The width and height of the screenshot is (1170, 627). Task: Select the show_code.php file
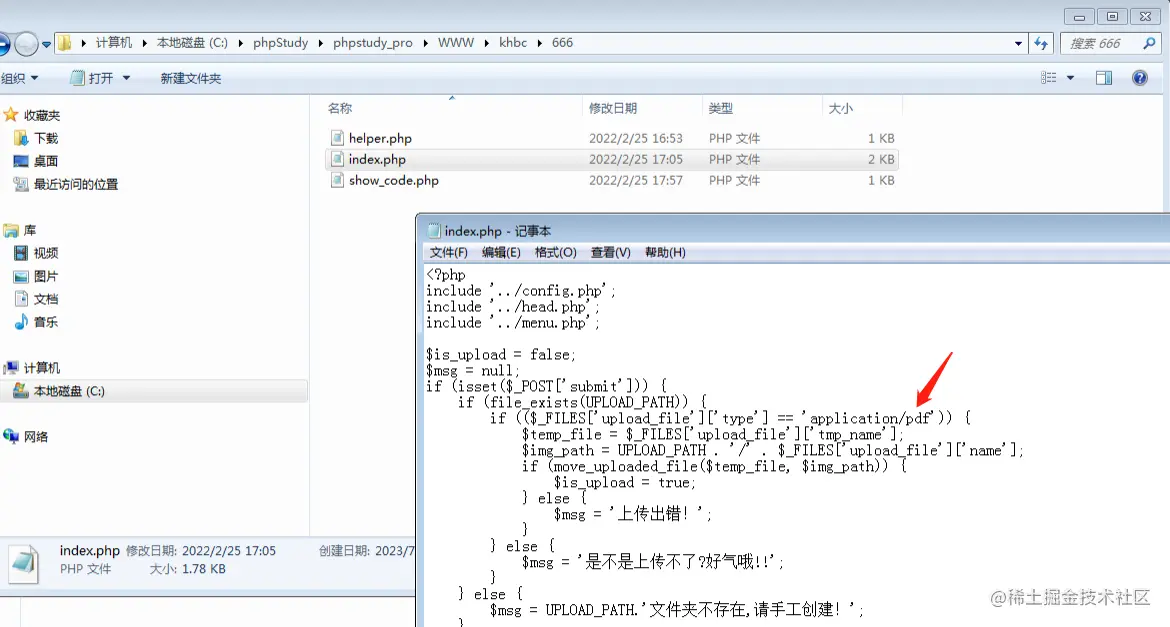[393, 181]
